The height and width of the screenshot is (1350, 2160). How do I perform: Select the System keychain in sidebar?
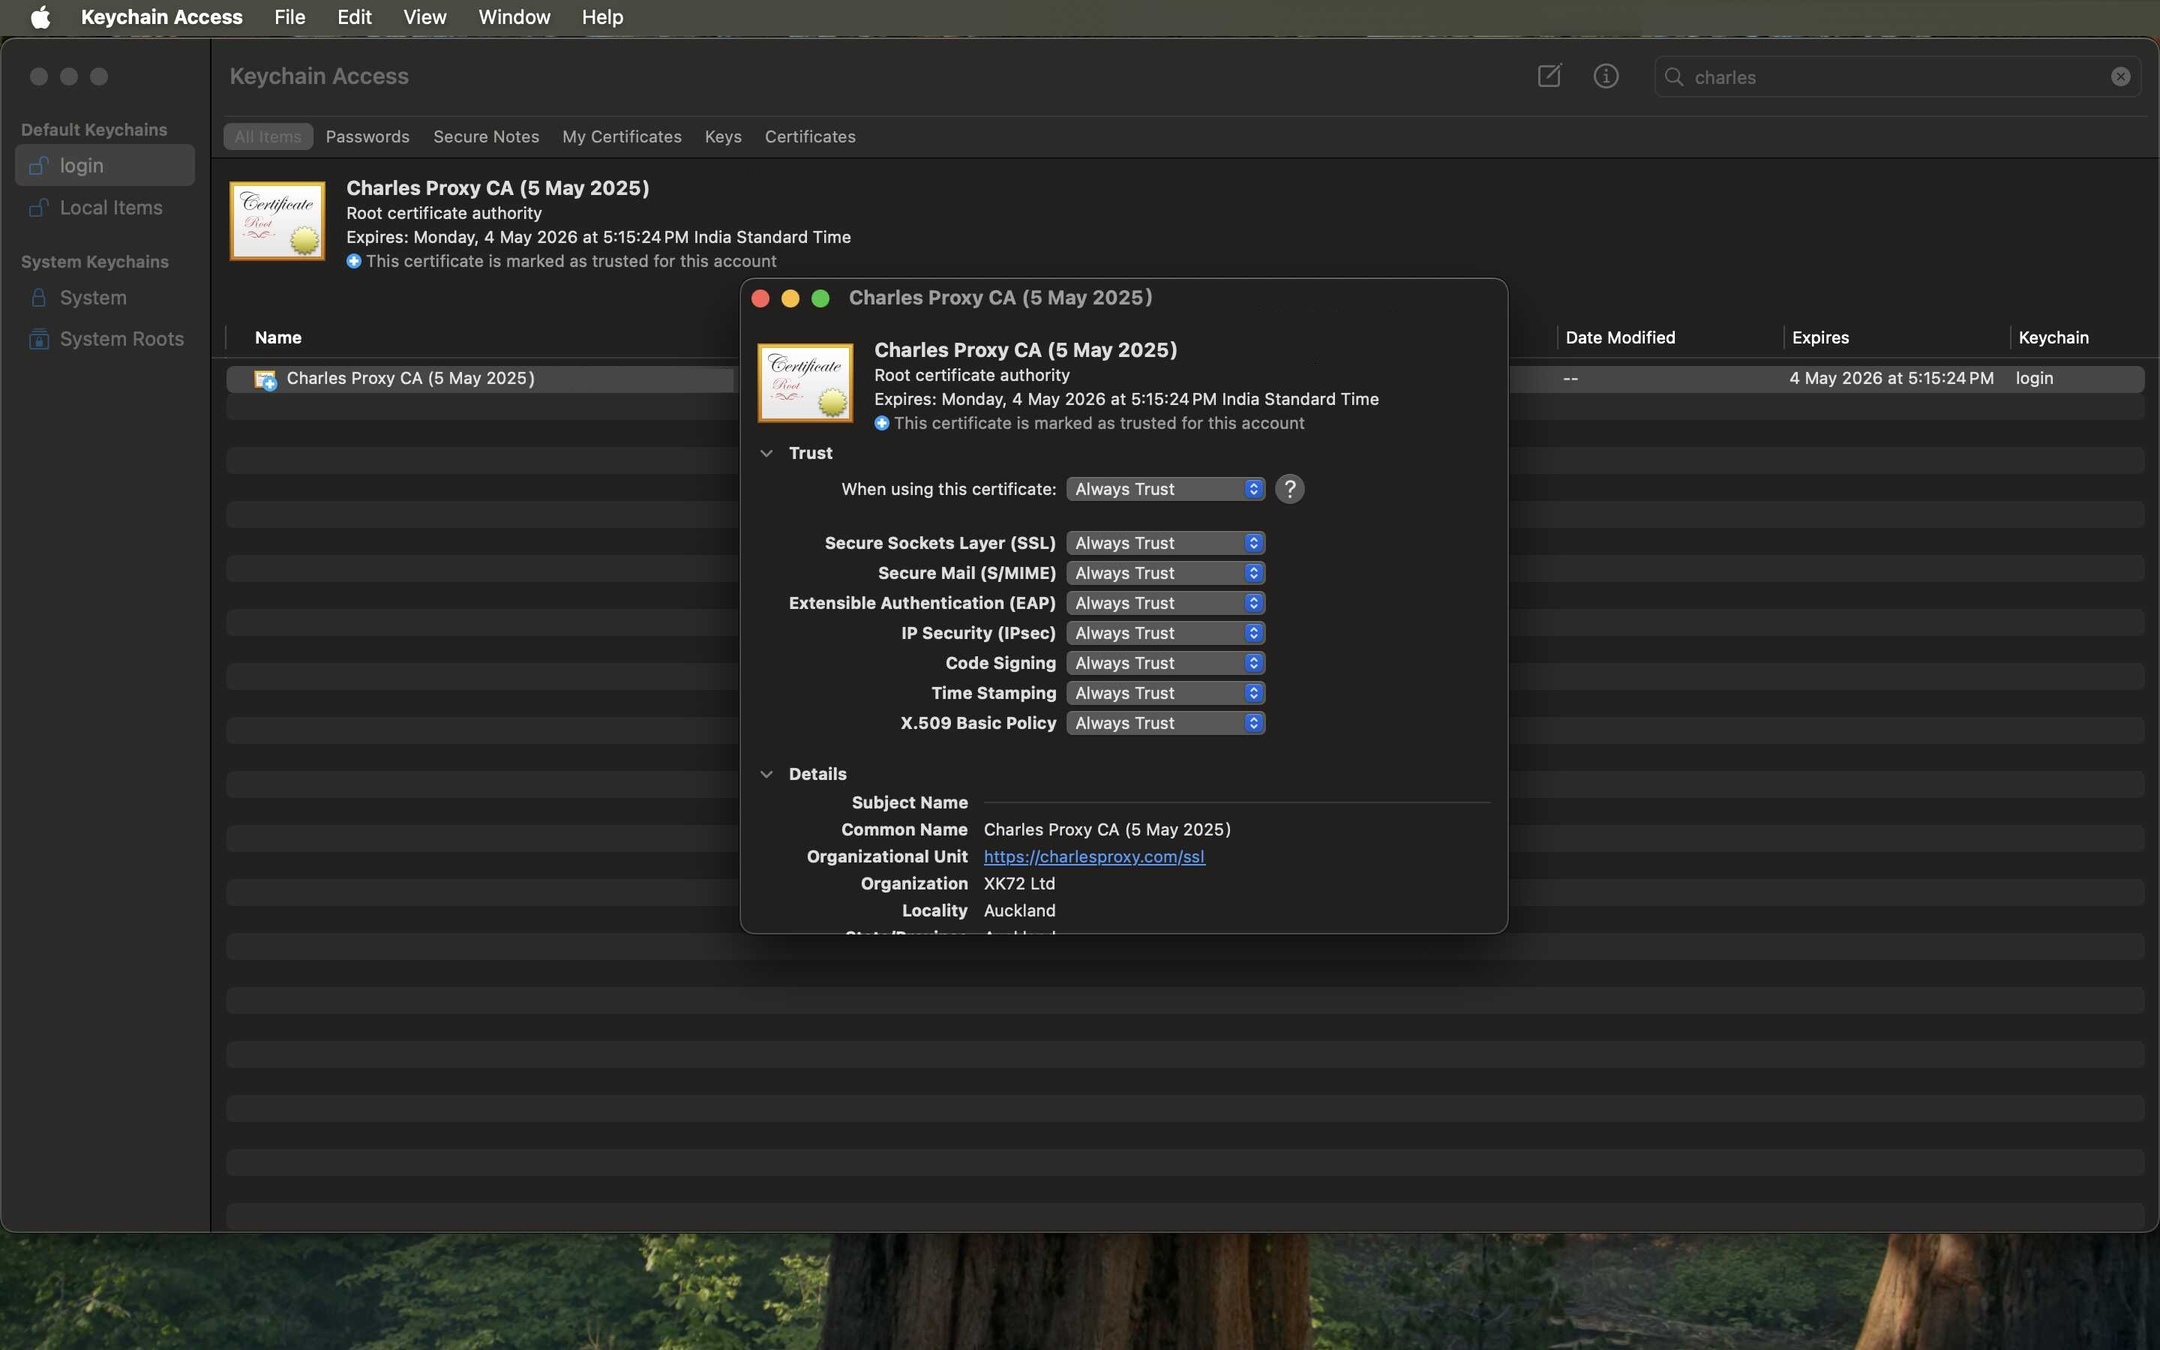pos(104,298)
